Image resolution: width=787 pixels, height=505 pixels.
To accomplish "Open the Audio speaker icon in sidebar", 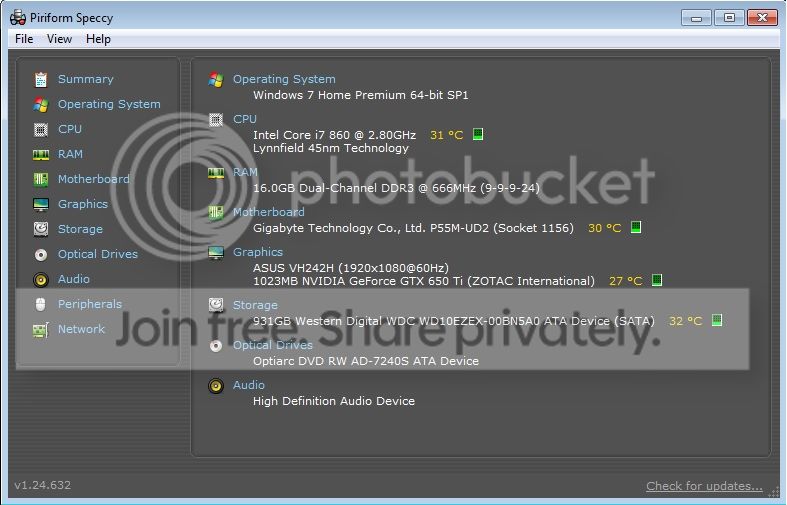I will click(41, 279).
